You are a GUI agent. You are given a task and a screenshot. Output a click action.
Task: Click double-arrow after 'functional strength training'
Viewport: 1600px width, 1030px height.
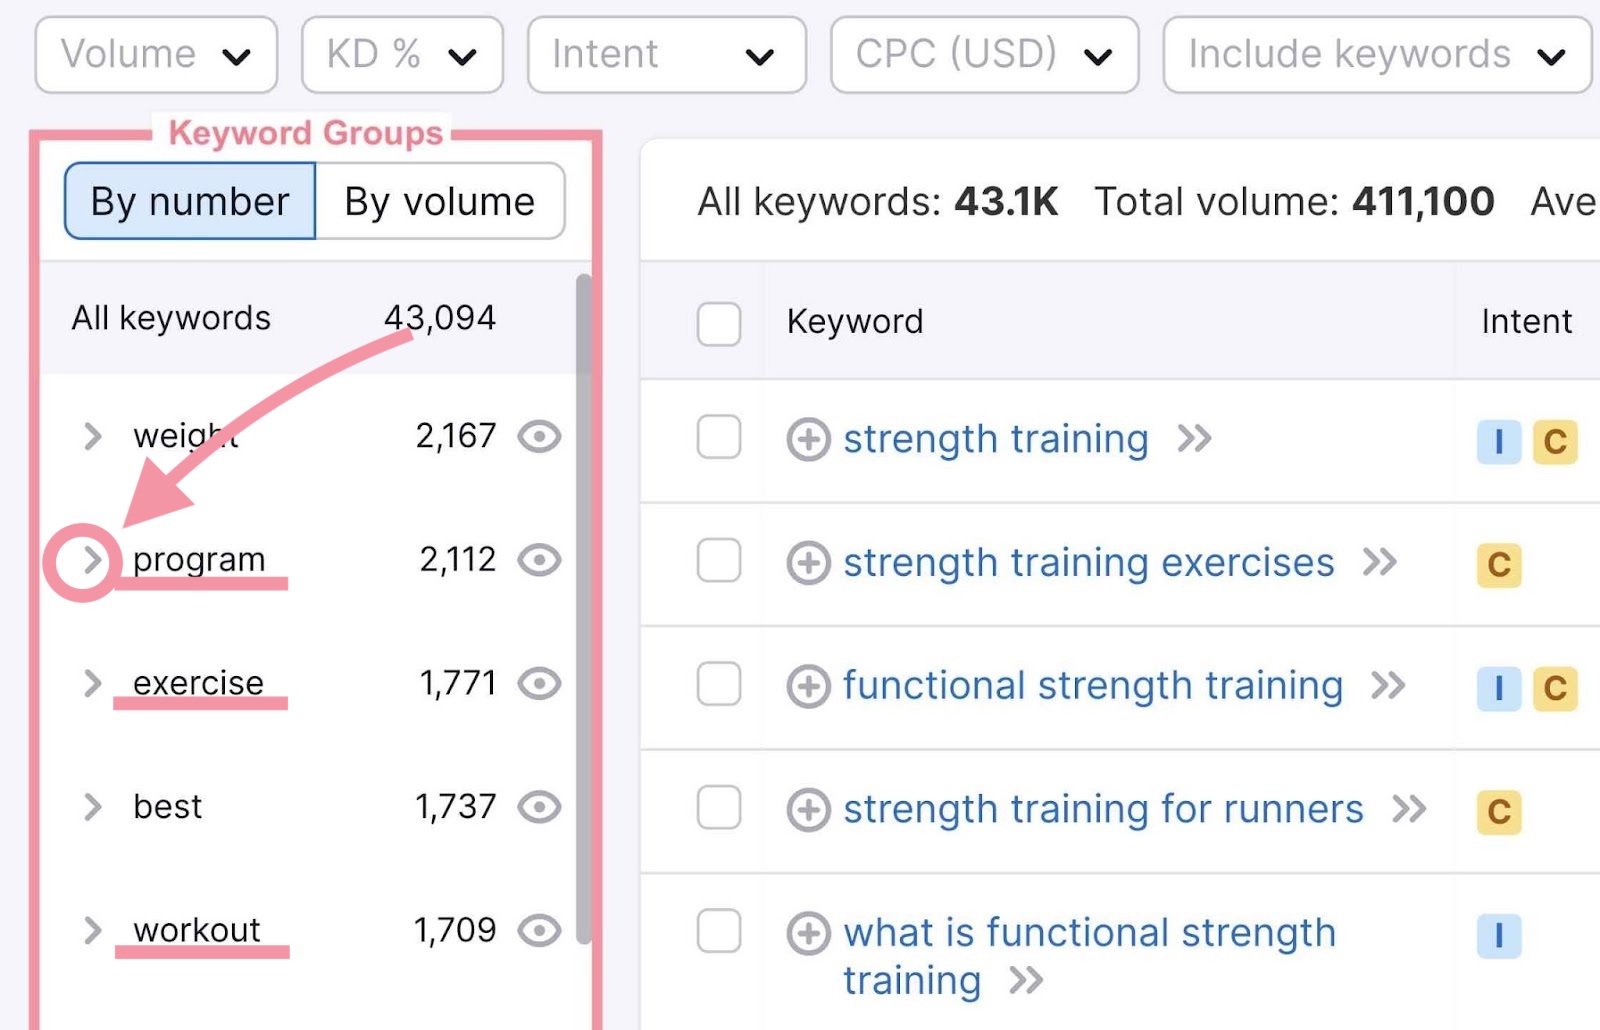click(1388, 686)
